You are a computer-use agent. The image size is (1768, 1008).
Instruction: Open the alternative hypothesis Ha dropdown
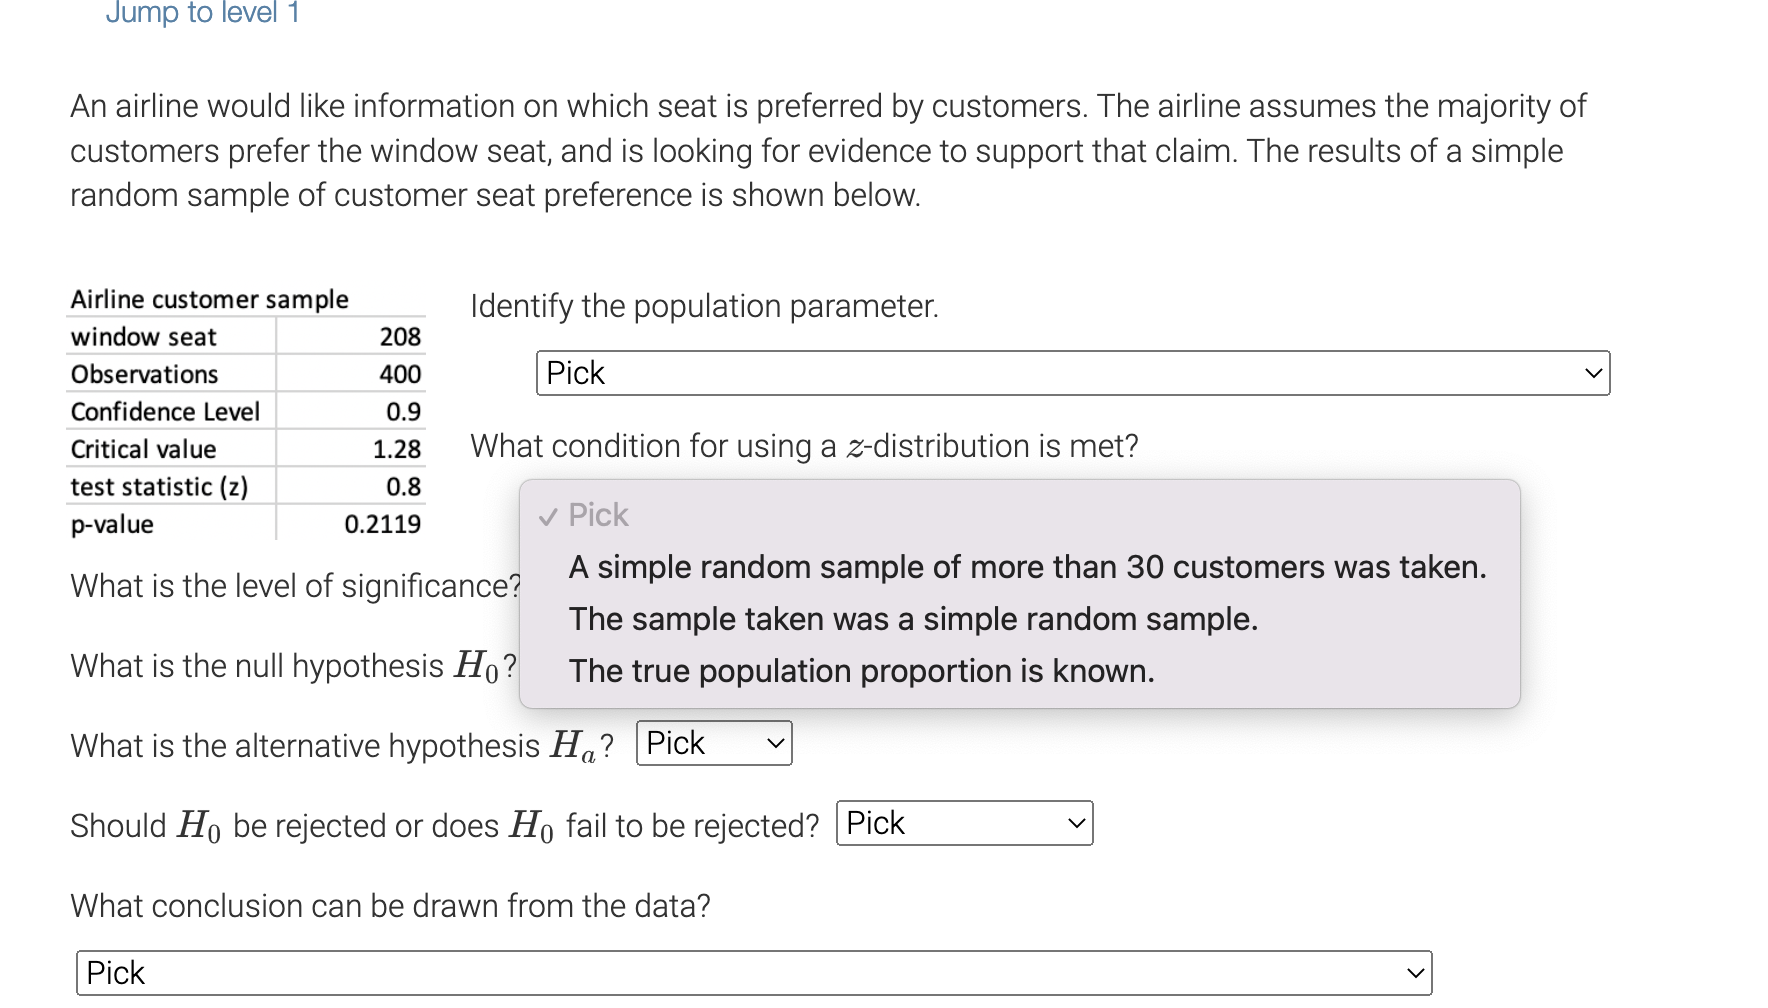pos(712,742)
